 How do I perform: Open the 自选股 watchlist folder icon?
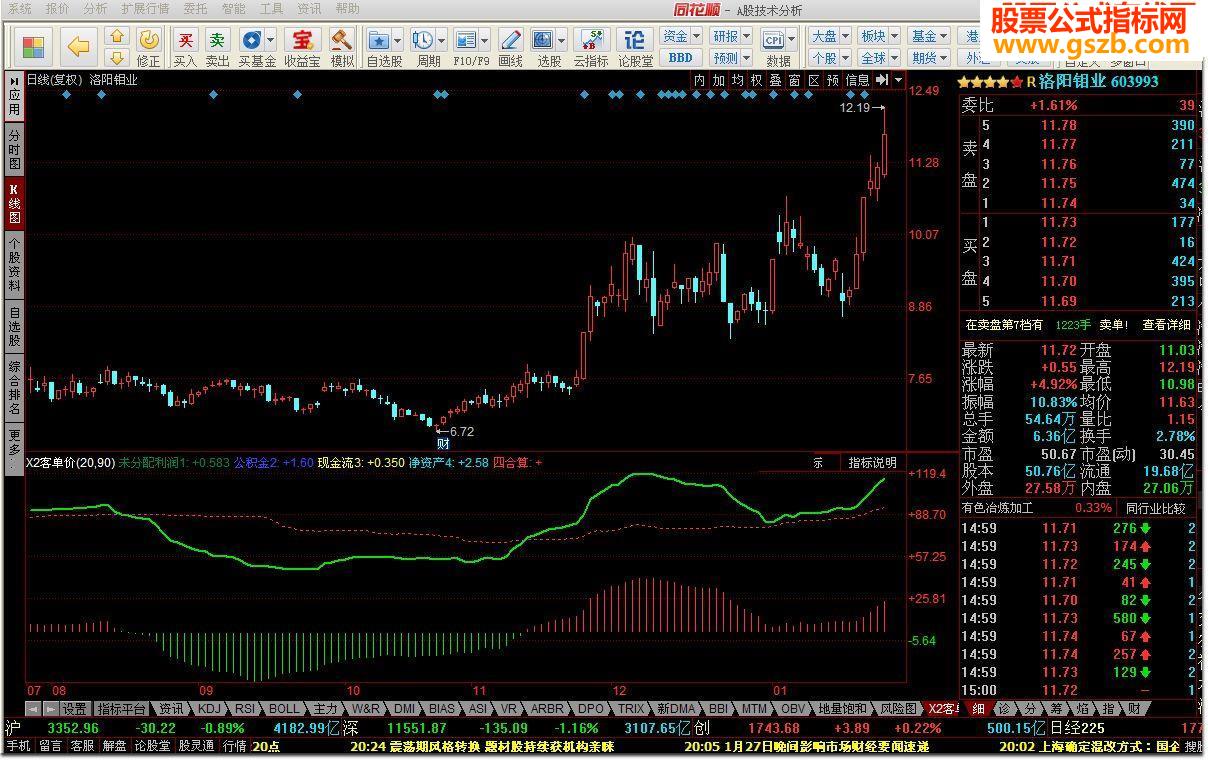[x=379, y=39]
